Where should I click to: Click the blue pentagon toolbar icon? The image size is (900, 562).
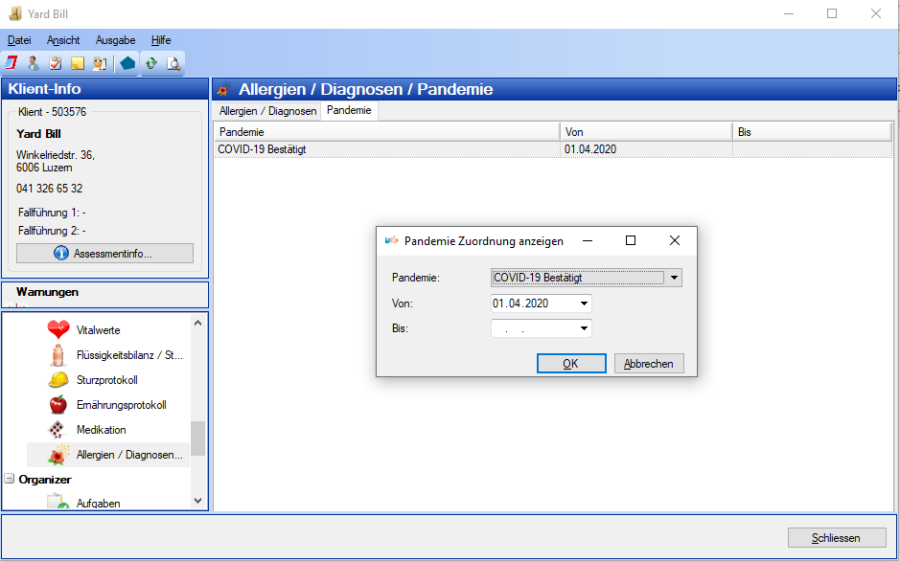pos(127,63)
